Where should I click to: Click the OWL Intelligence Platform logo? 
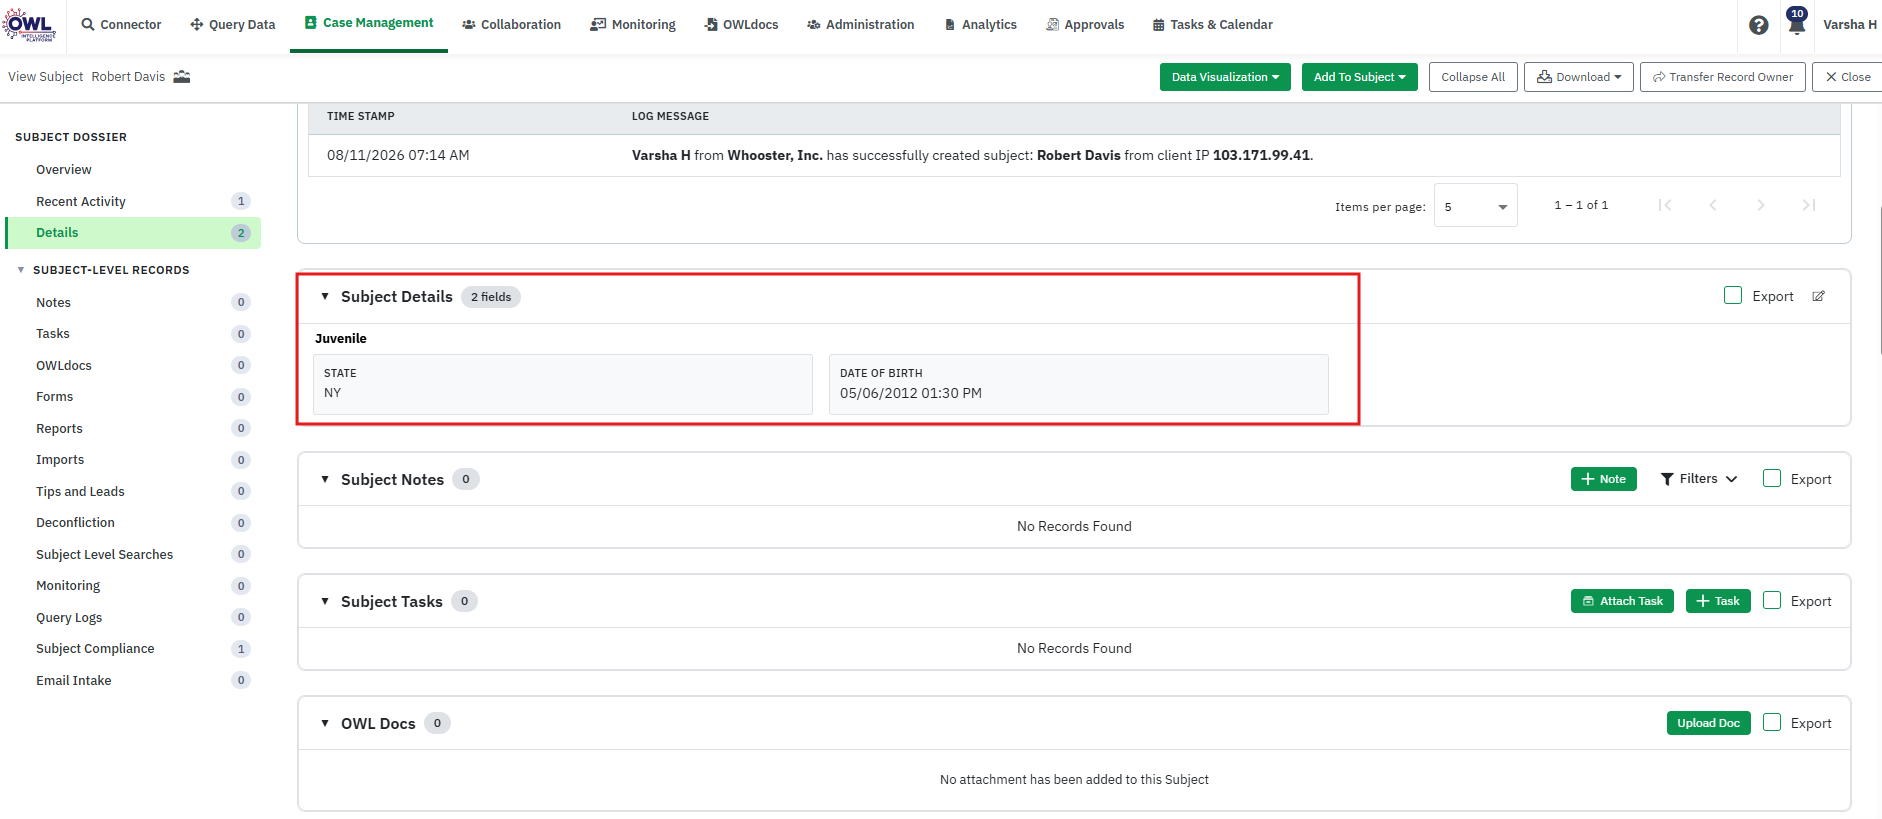(x=29, y=24)
